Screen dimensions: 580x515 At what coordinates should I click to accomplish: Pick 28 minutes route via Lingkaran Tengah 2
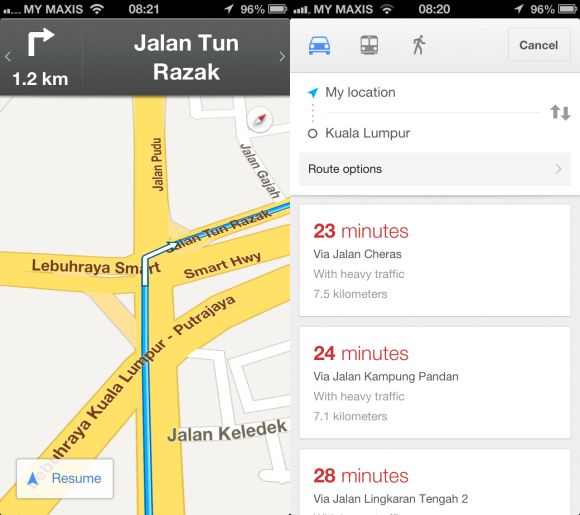point(435,482)
